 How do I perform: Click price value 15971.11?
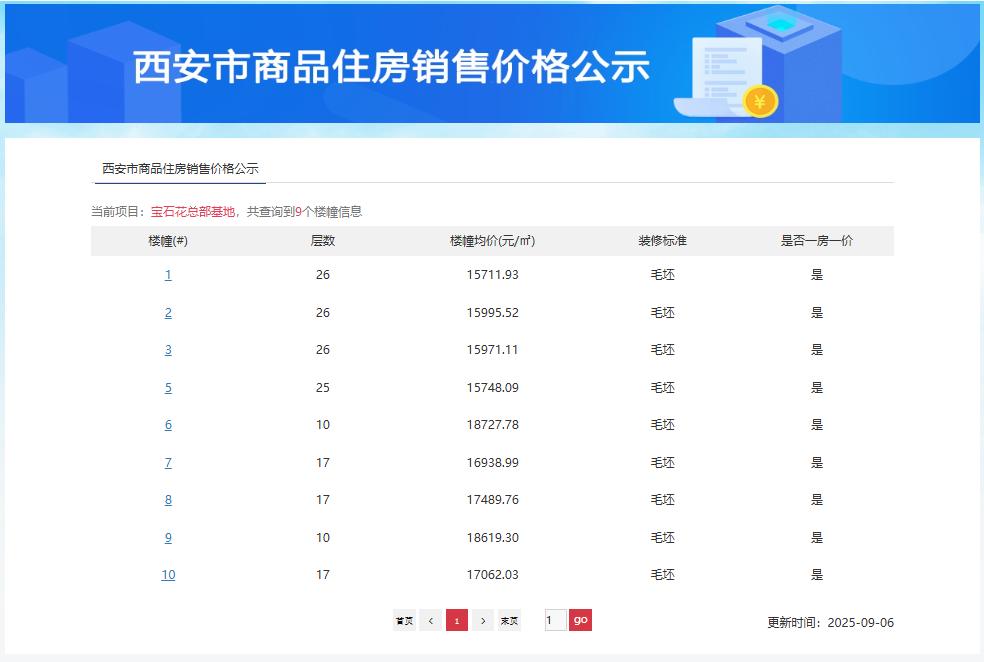[x=493, y=350]
